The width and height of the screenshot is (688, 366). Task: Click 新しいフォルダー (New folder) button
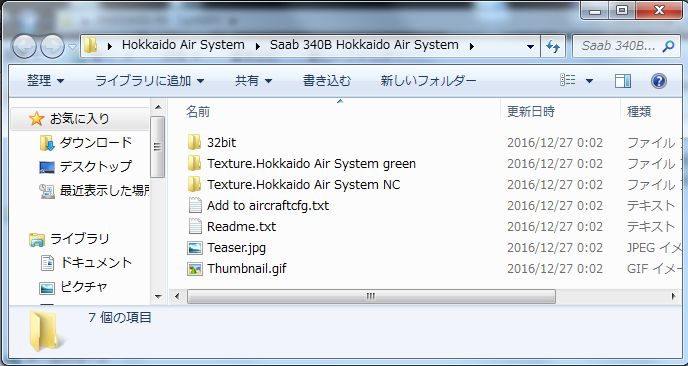pyautogui.click(x=428, y=81)
